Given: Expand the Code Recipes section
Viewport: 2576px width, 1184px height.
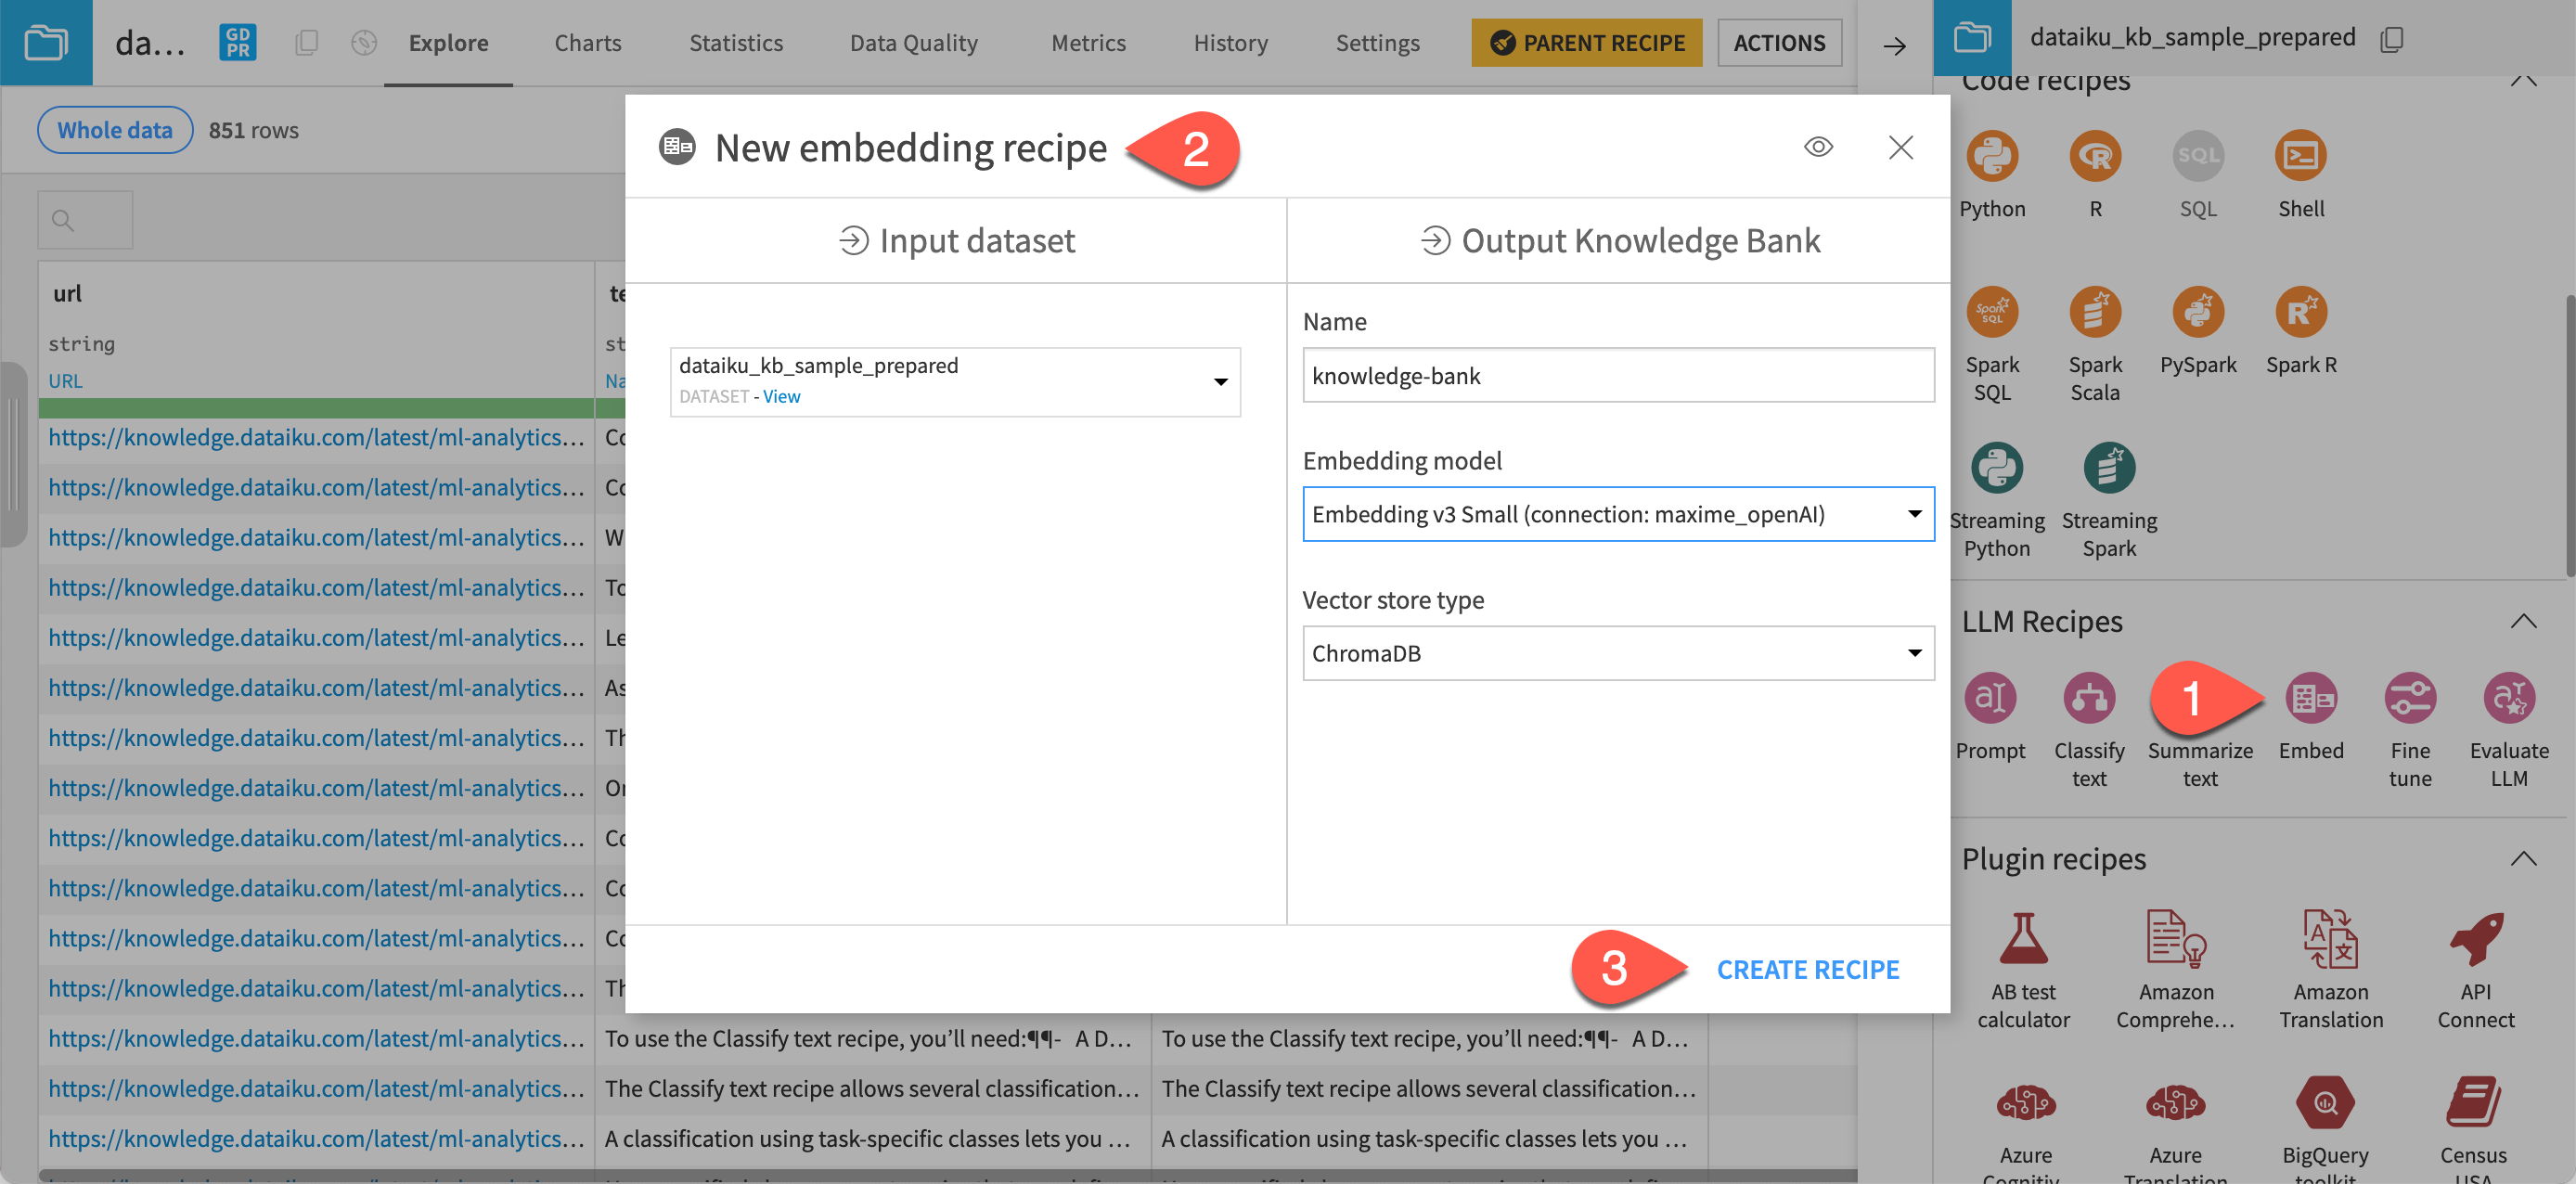Looking at the screenshot, I should point(2522,79).
